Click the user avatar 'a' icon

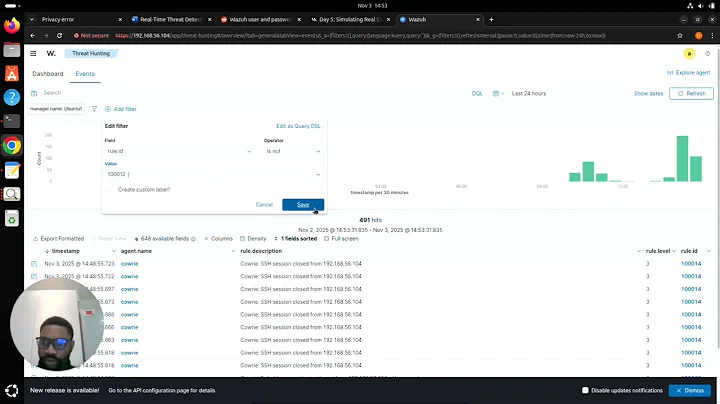pyautogui.click(x=689, y=54)
